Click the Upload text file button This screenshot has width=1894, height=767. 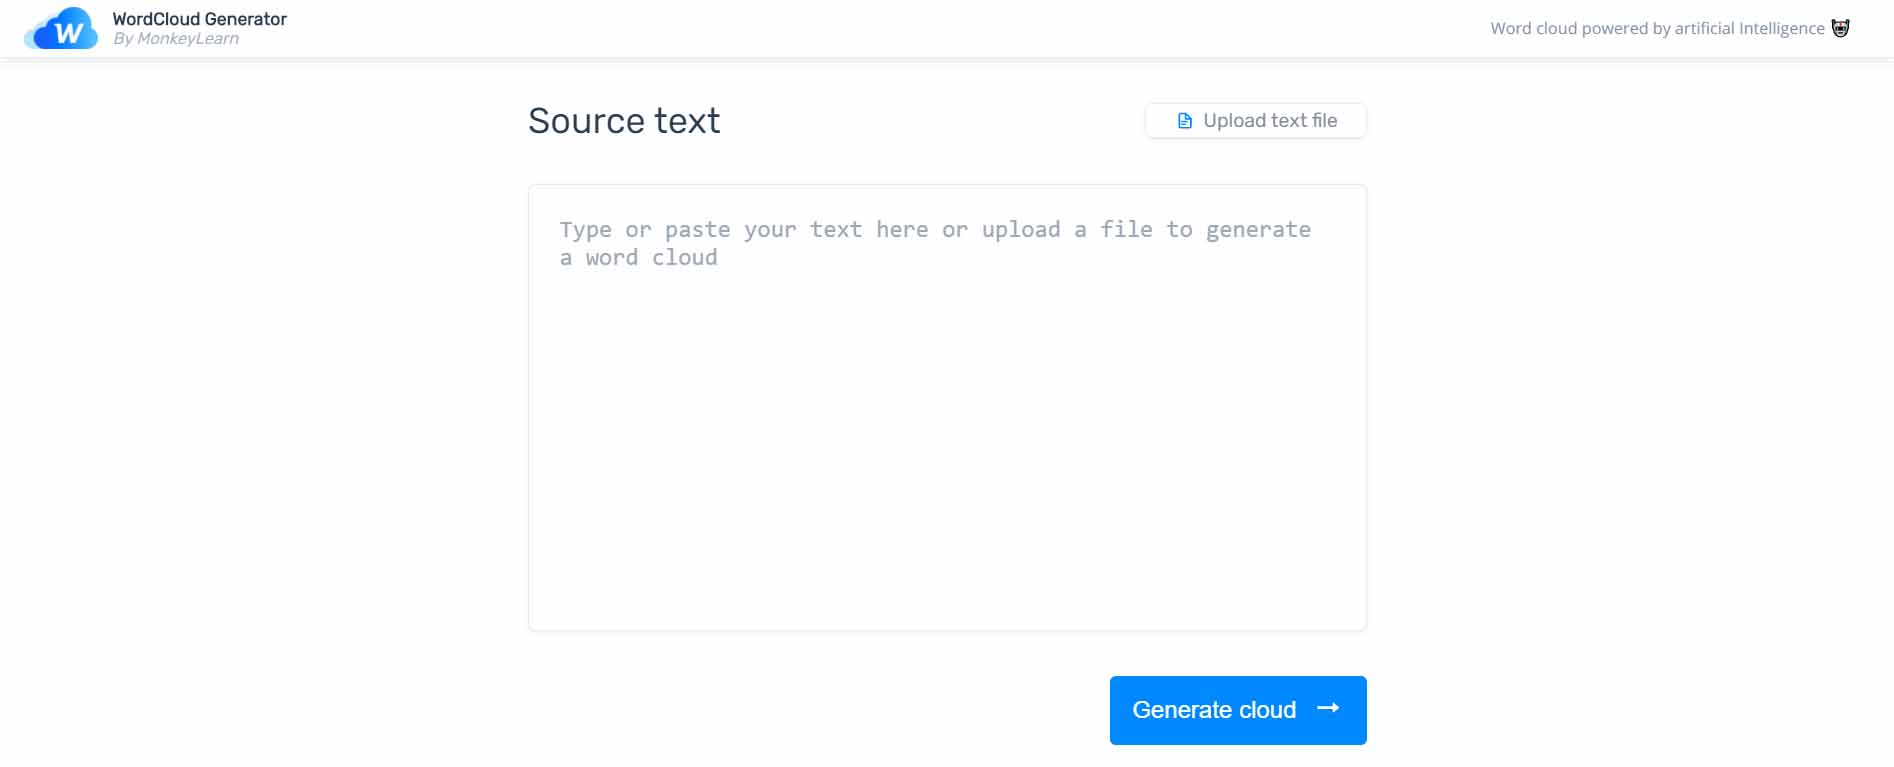click(1256, 121)
